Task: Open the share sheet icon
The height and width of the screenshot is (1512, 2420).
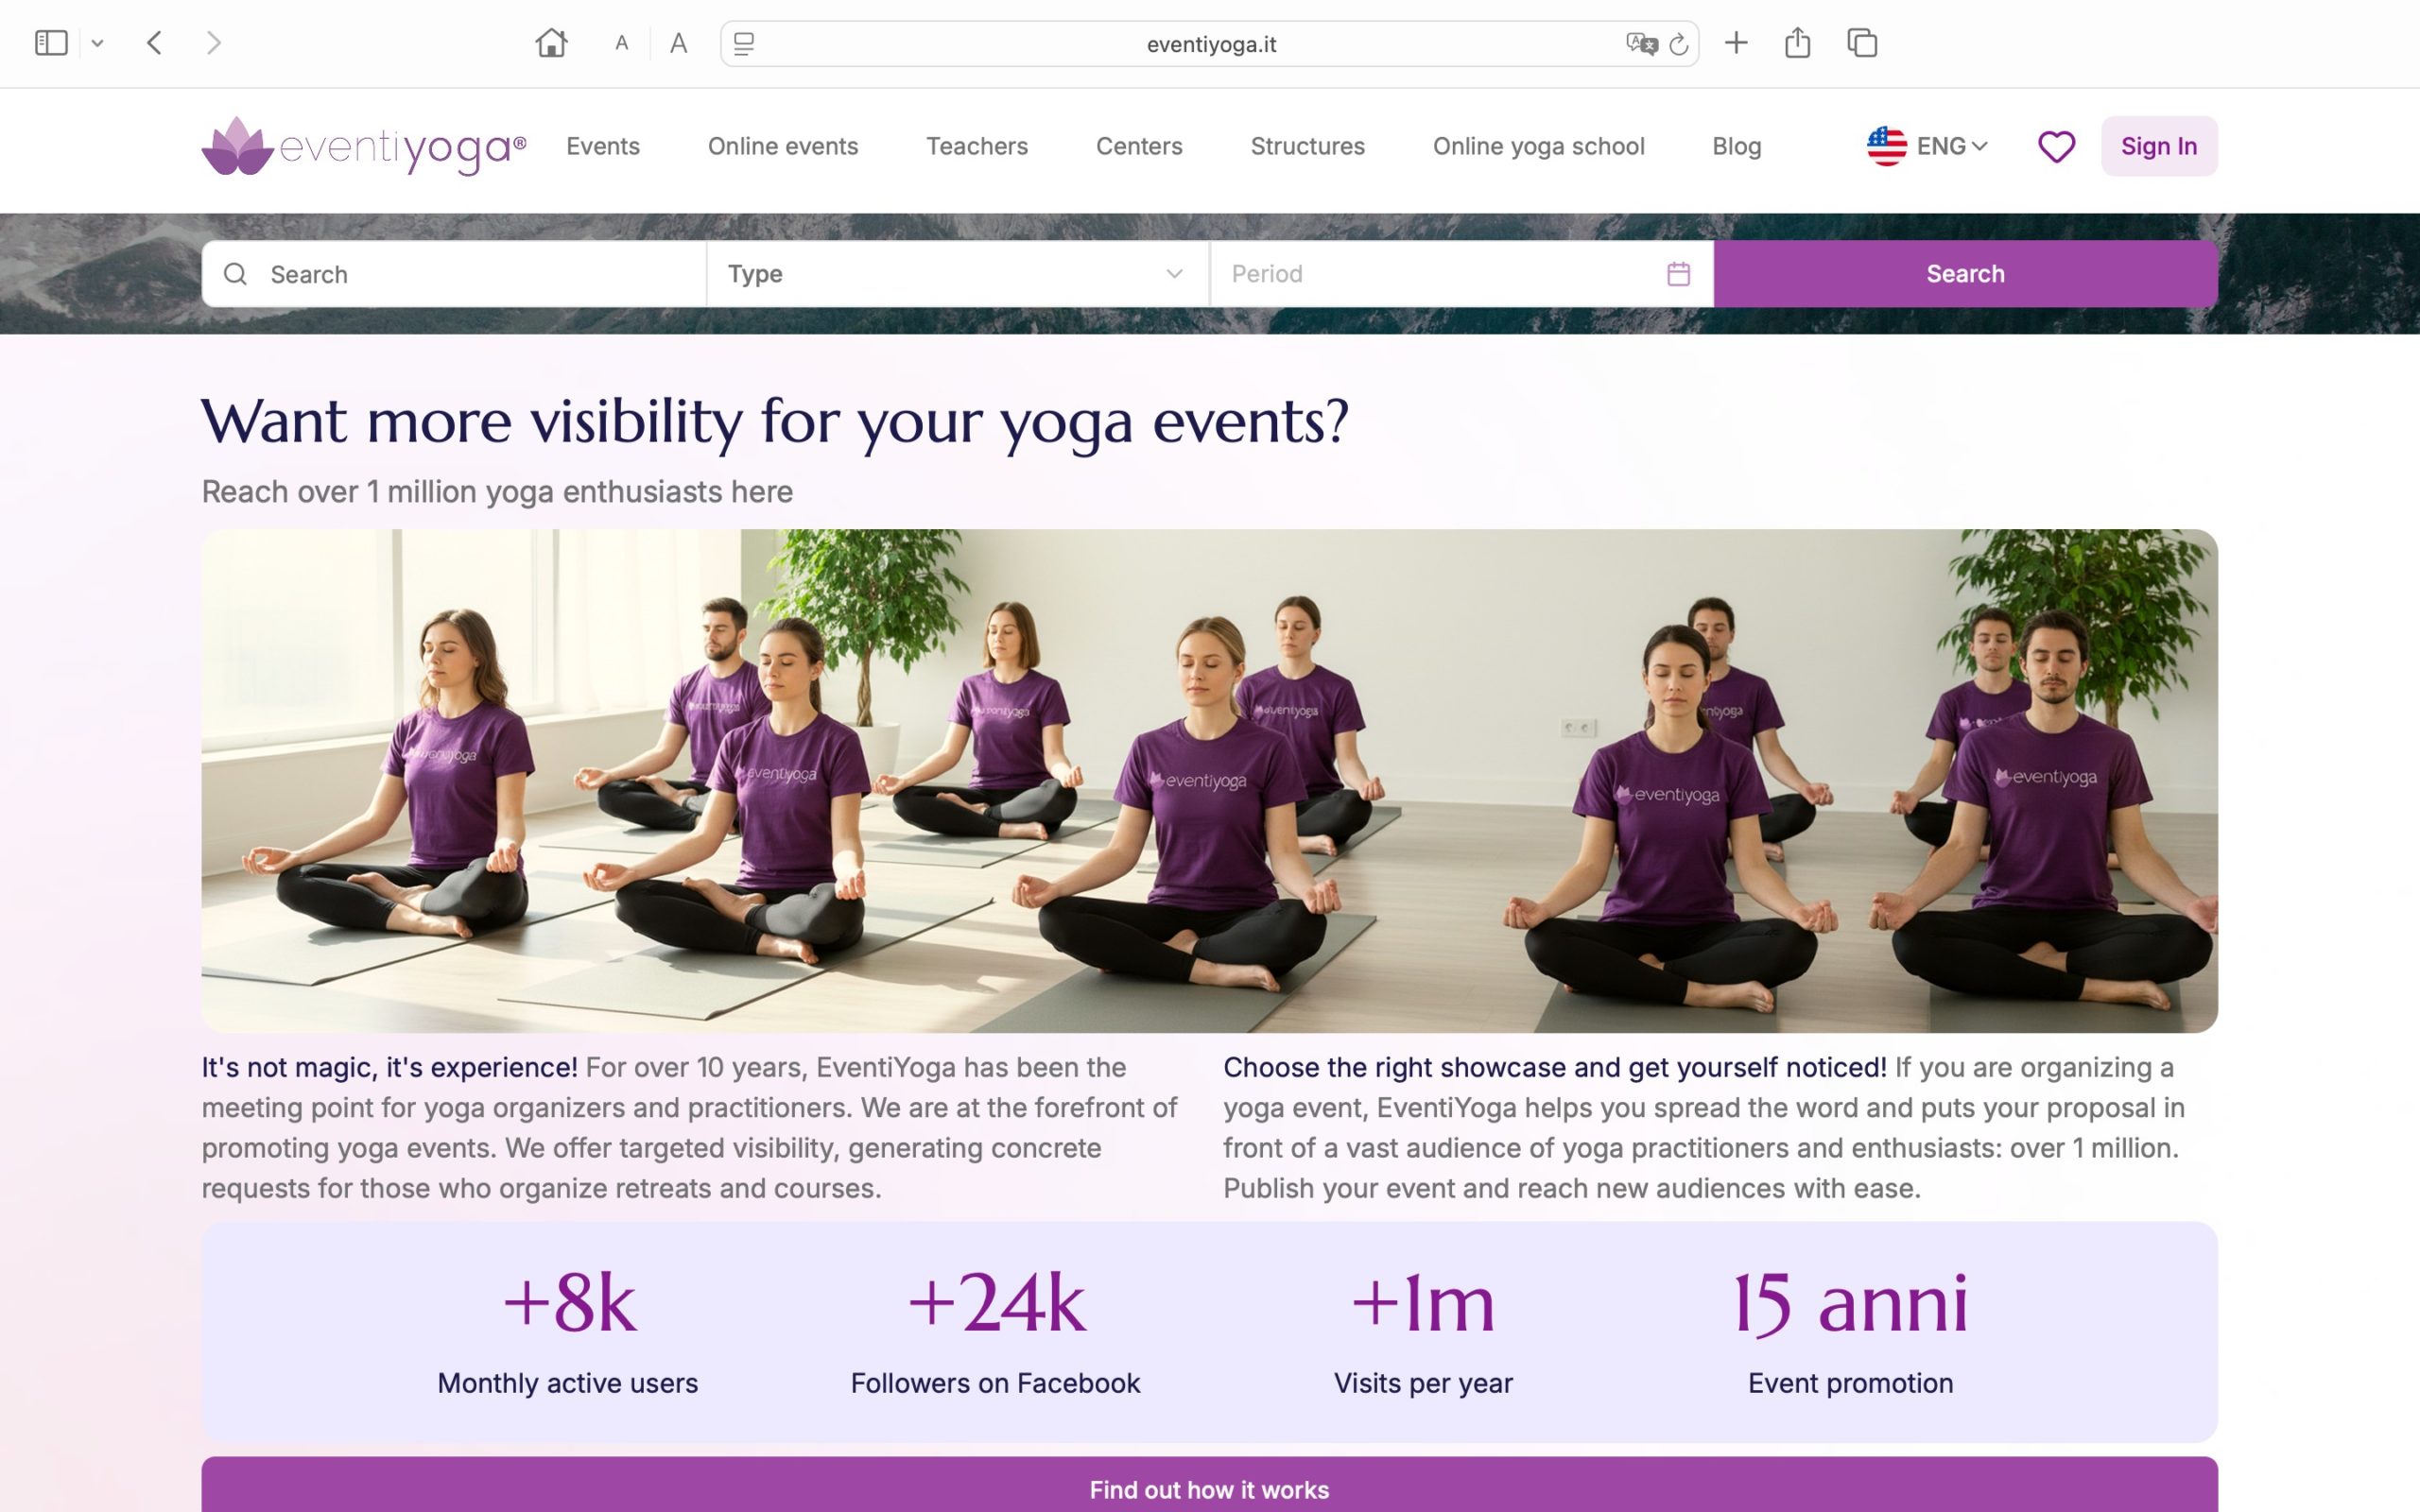Action: click(x=1797, y=43)
